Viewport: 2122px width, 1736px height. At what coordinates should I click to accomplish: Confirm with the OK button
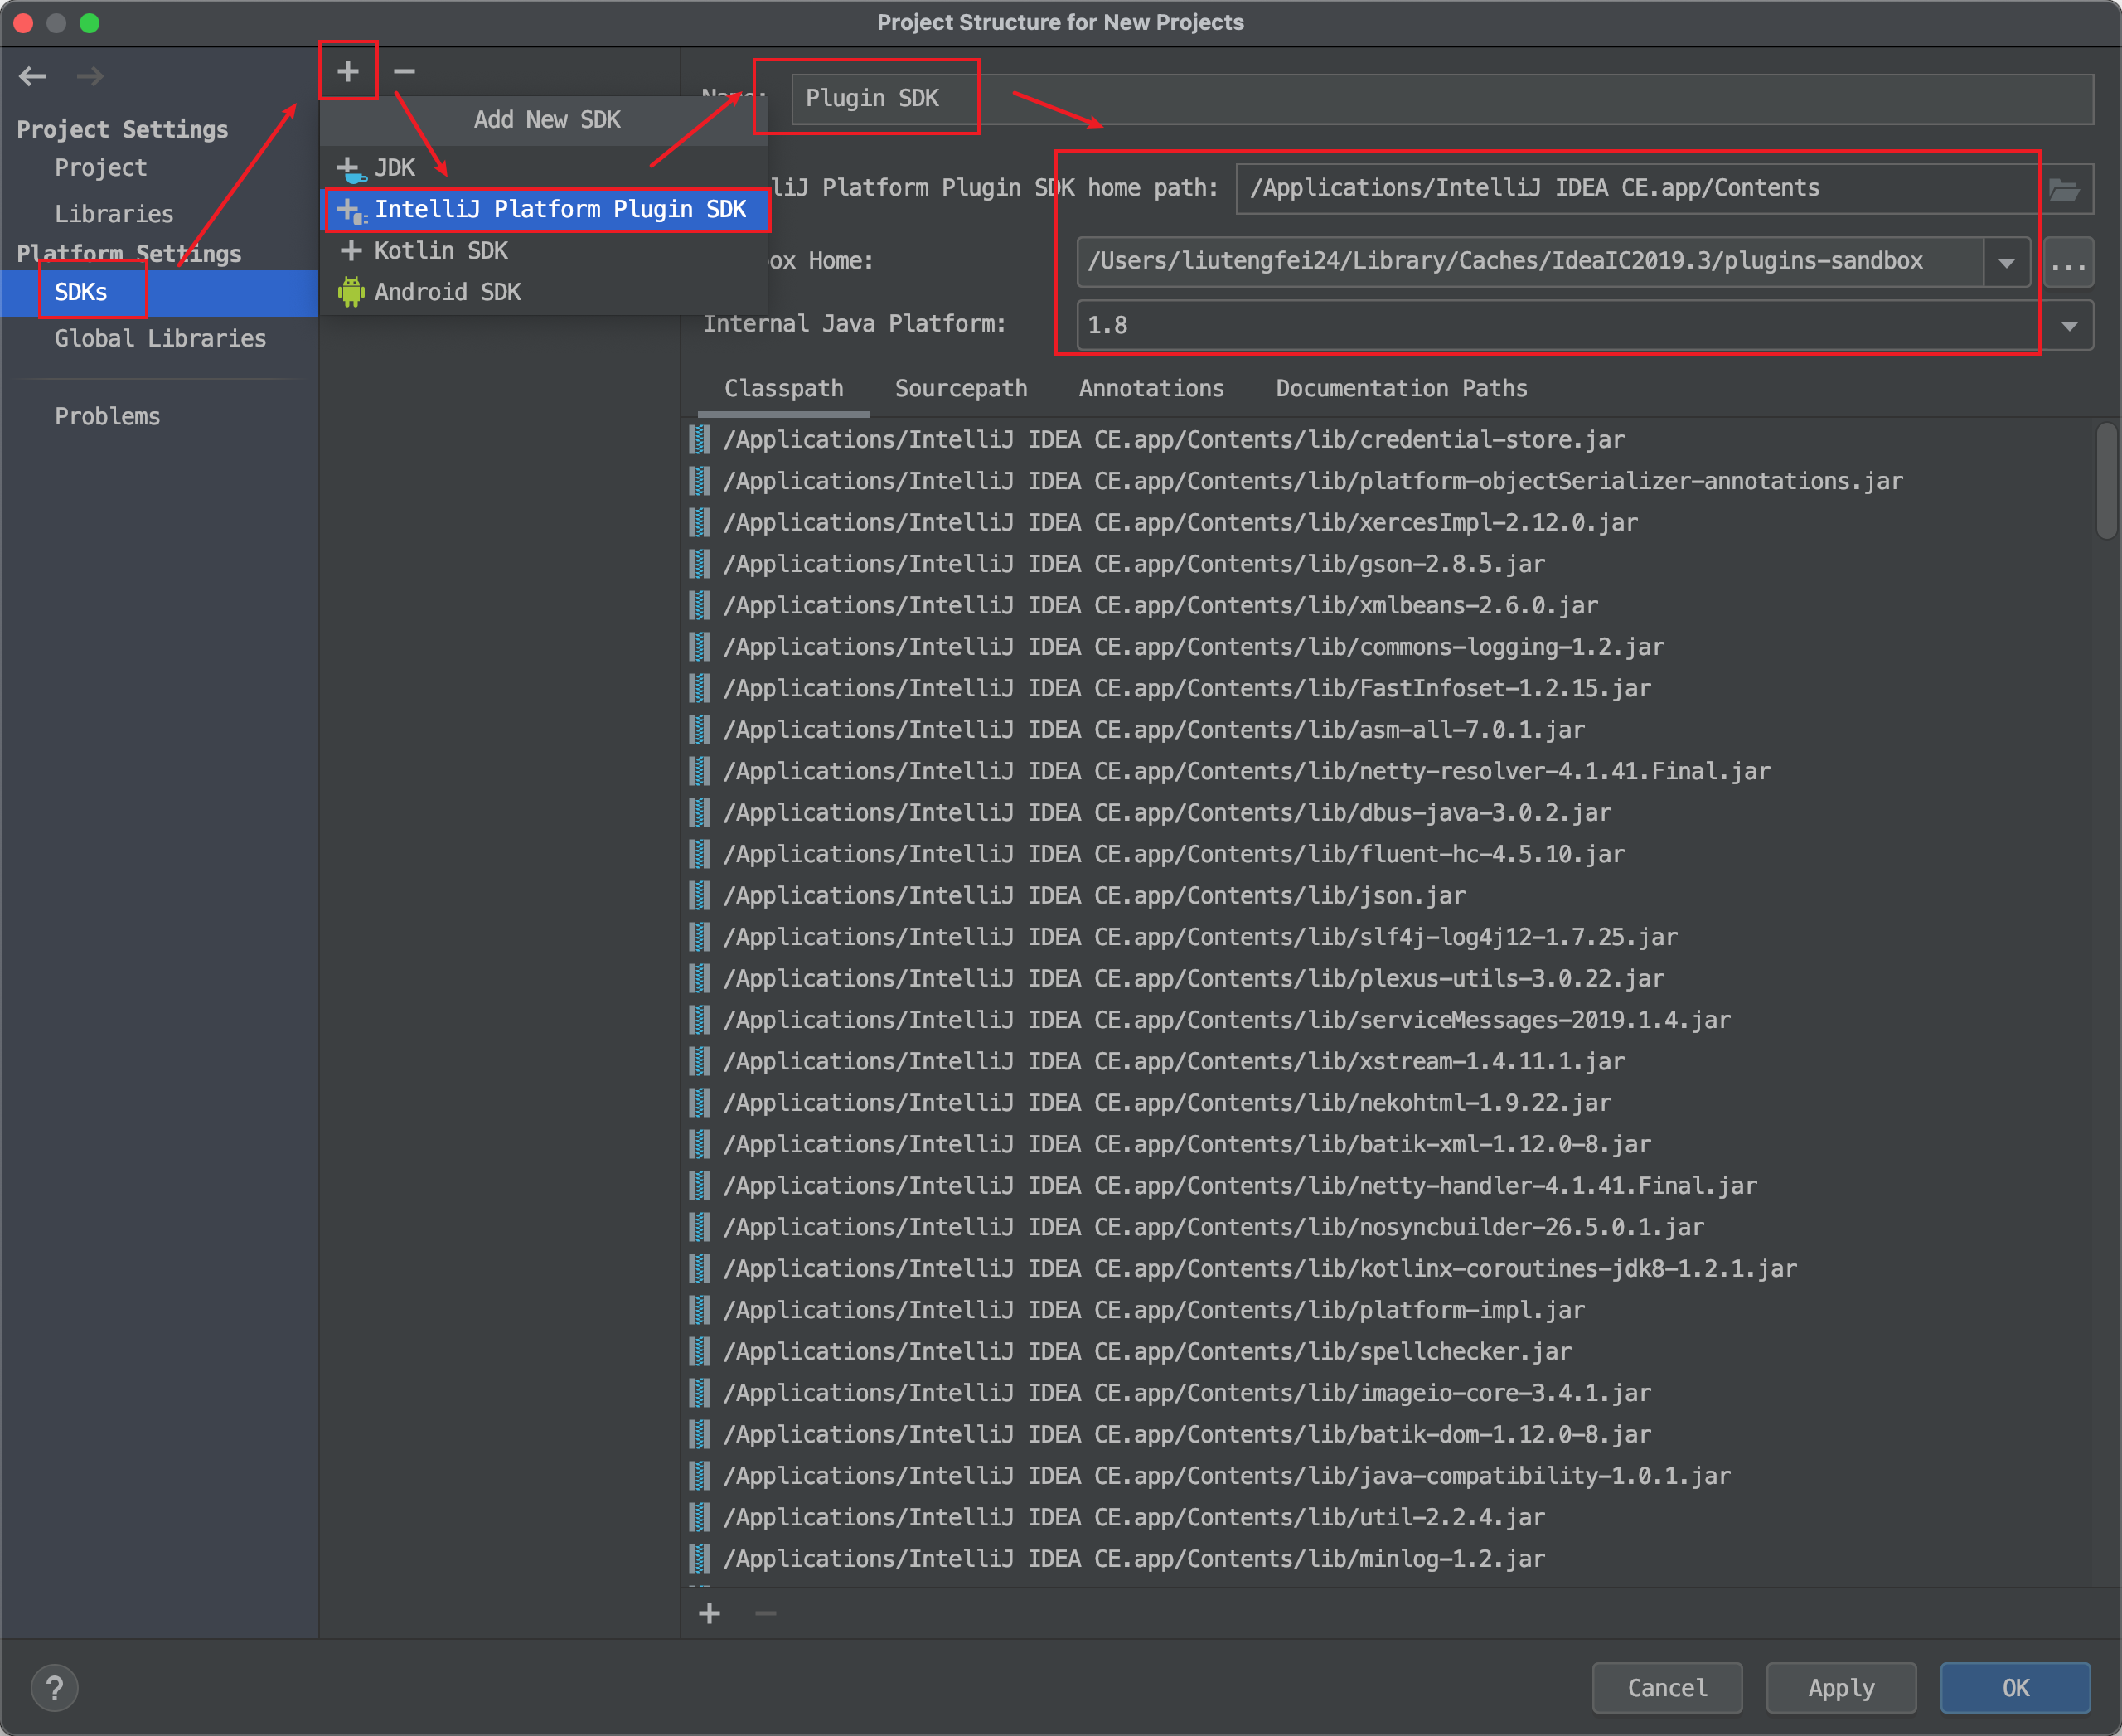pyautogui.click(x=2015, y=1688)
